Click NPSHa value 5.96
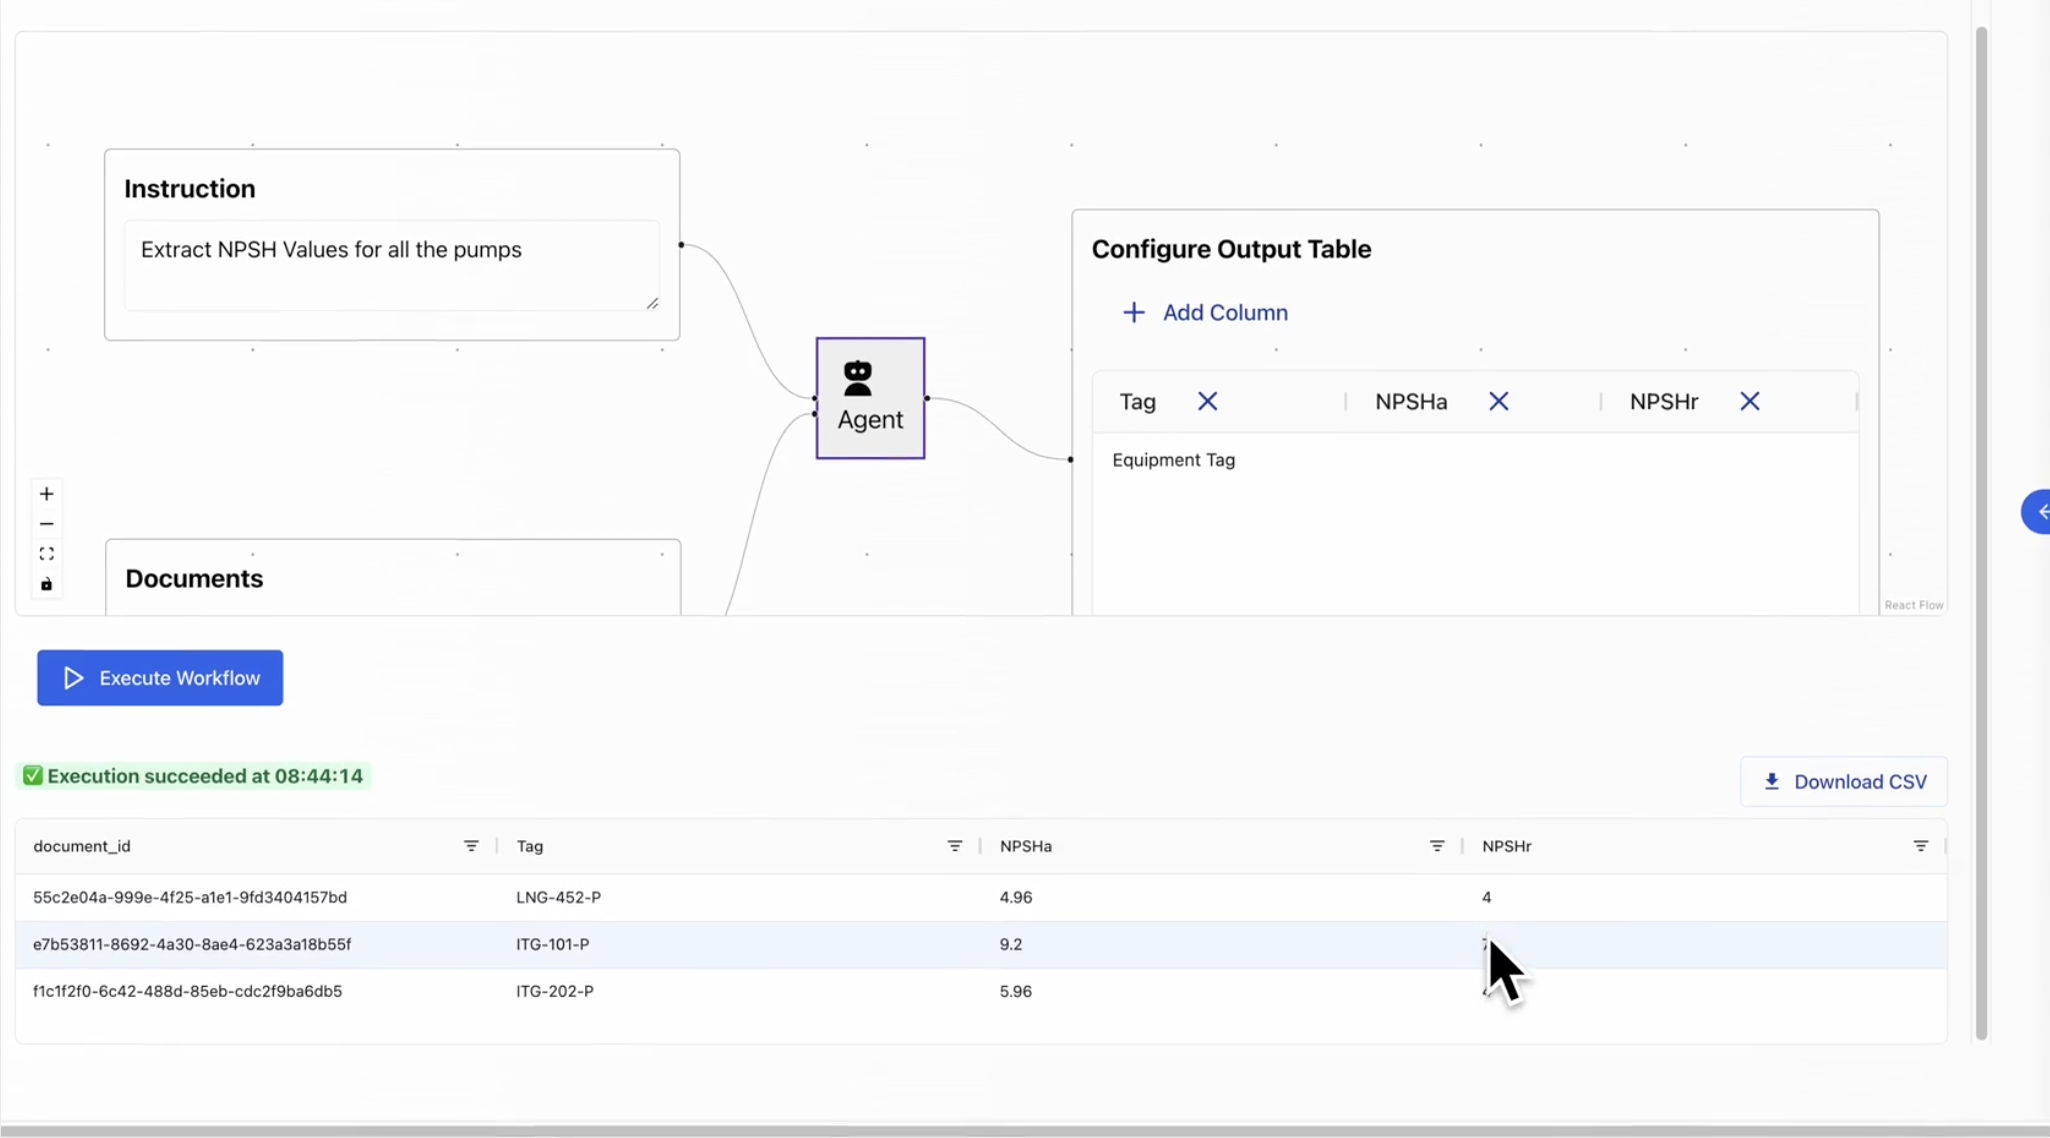Screen dimensions: 2050x1138 [1015, 991]
